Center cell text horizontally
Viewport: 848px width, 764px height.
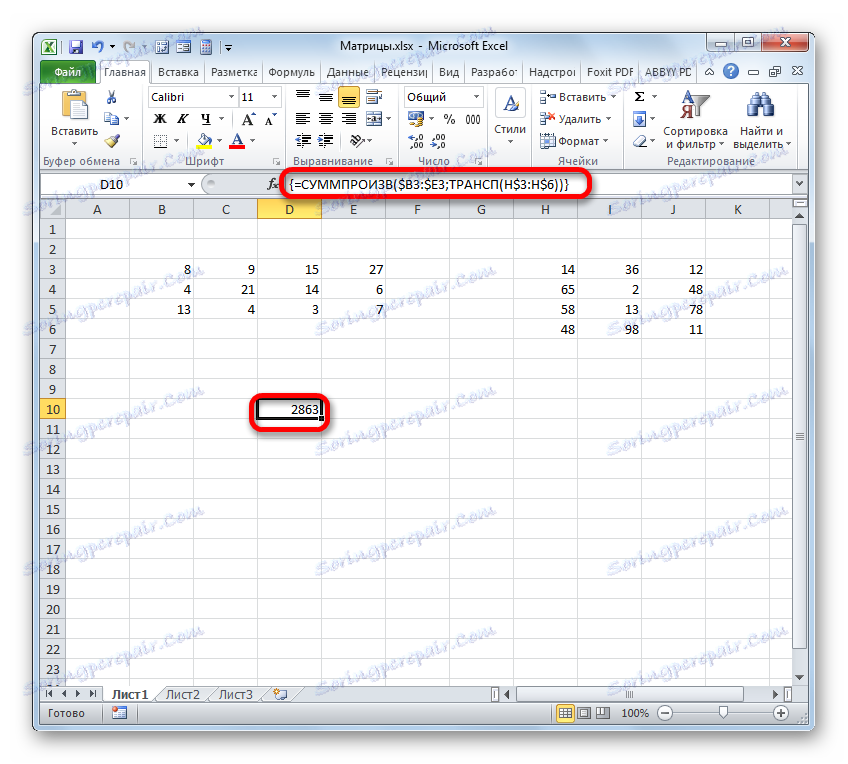pos(326,119)
